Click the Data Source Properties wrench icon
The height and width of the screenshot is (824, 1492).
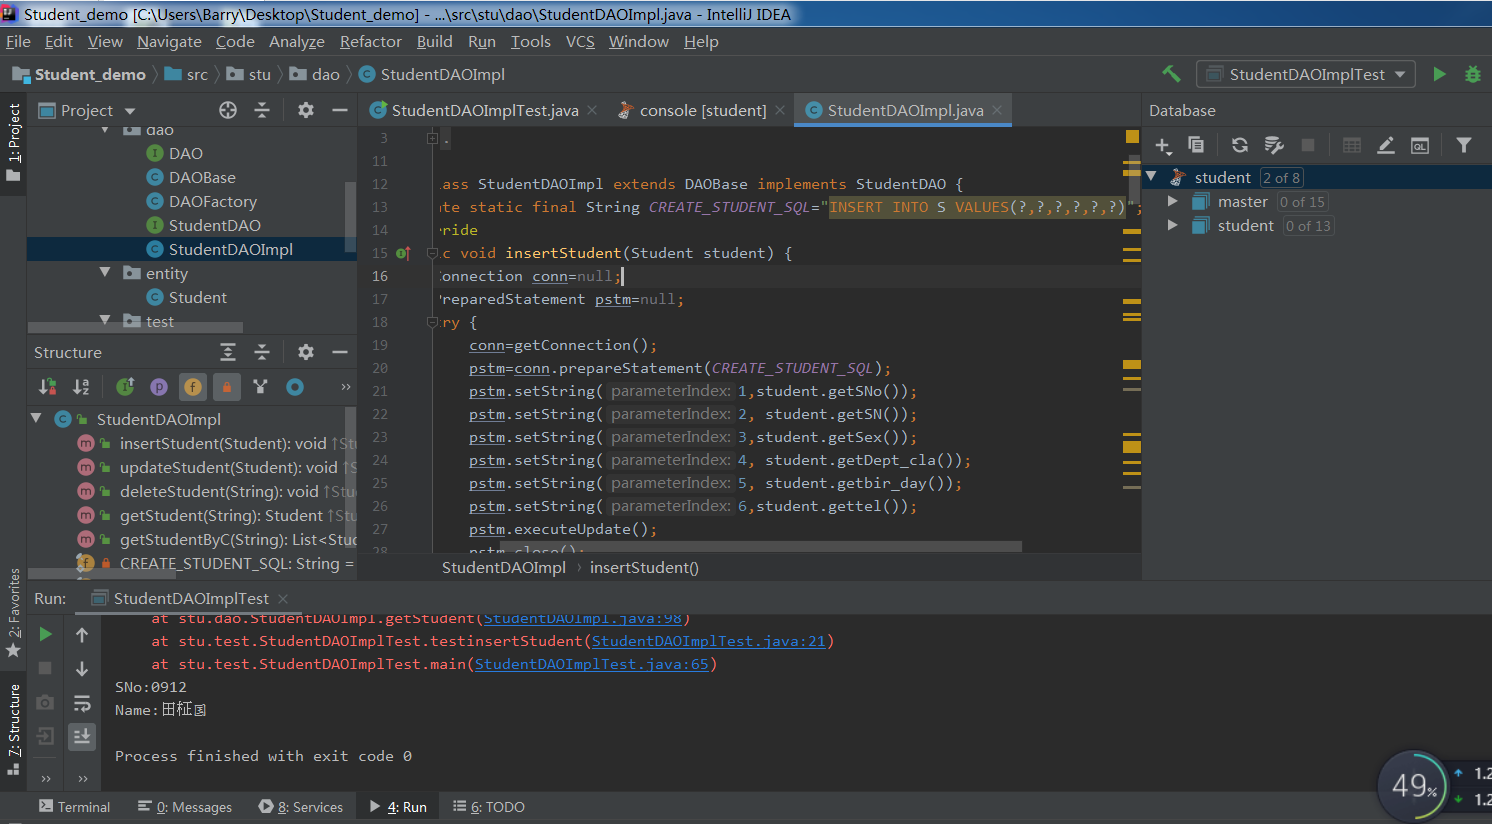coord(1274,145)
